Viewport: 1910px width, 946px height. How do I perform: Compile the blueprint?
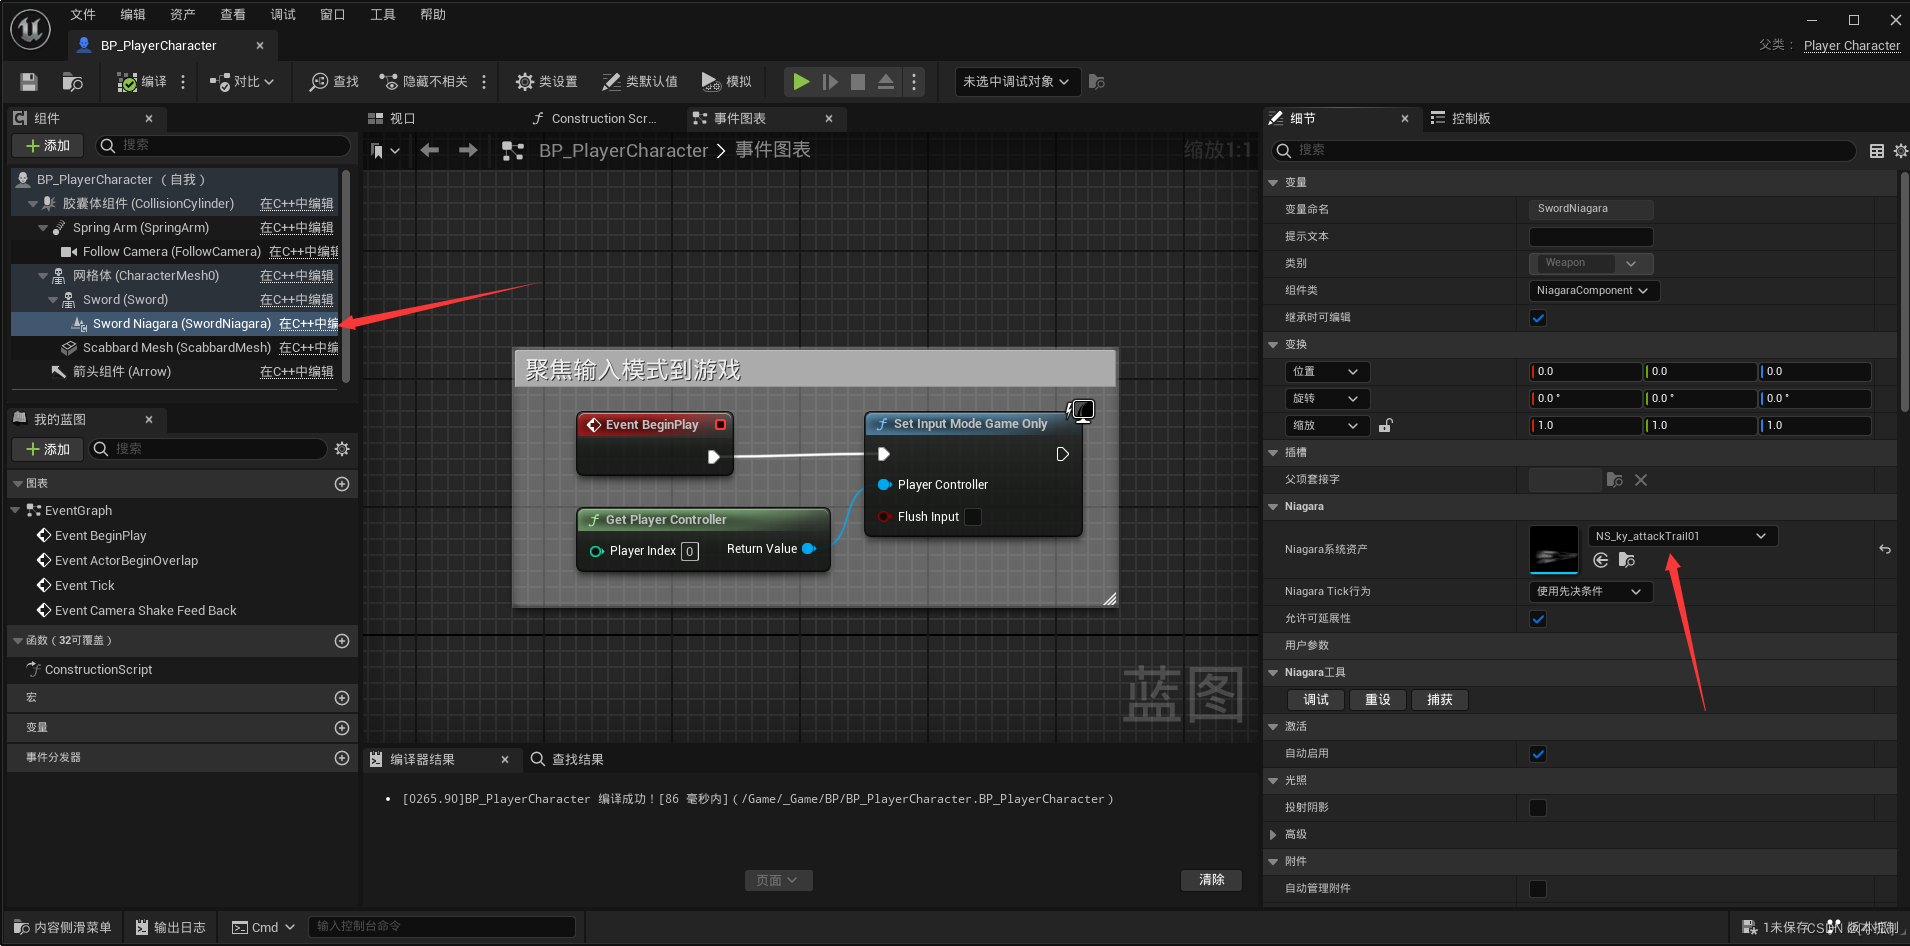click(141, 82)
